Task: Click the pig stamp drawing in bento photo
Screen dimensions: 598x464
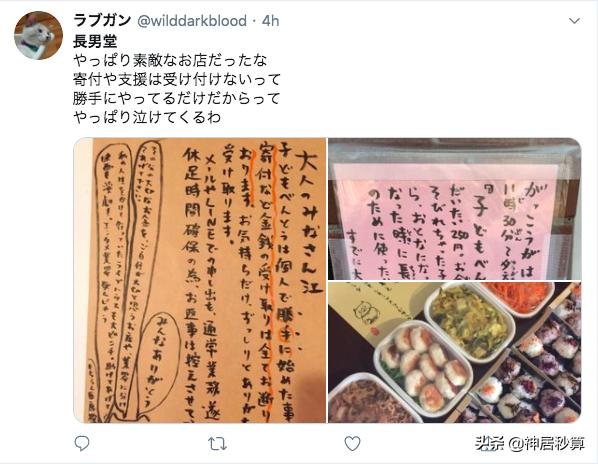Action: coord(364,312)
